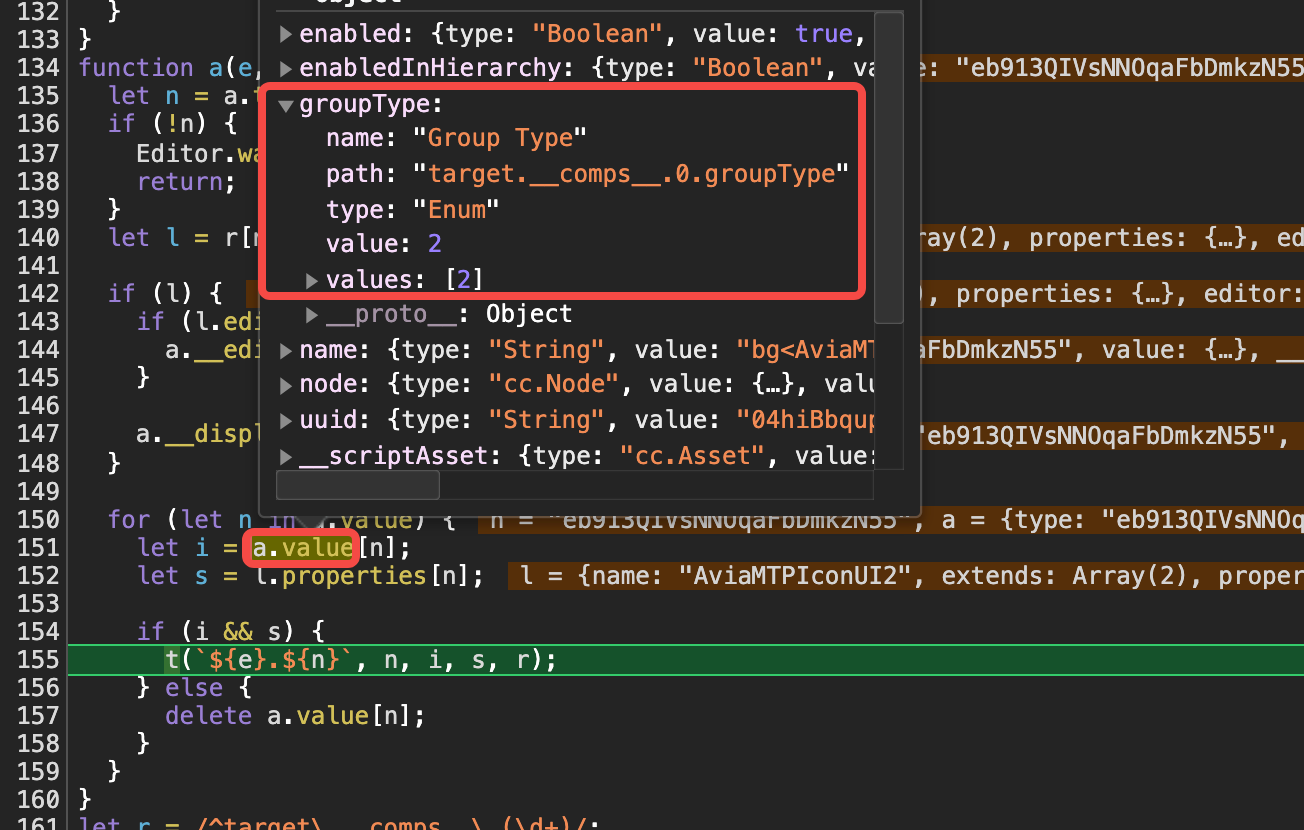Set a breakpoint on line 151
Viewport: 1304px width, 830px height.
pyautogui.click(x=40, y=547)
